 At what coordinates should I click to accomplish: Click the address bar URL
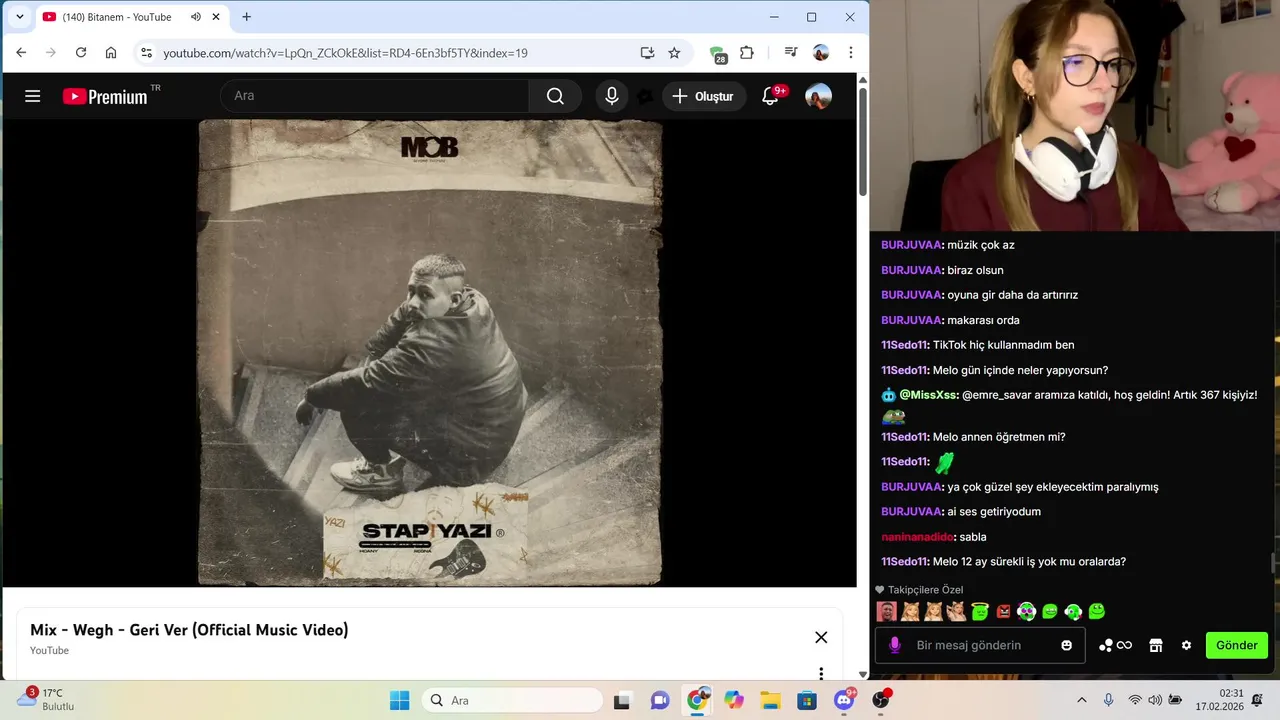pos(345,53)
